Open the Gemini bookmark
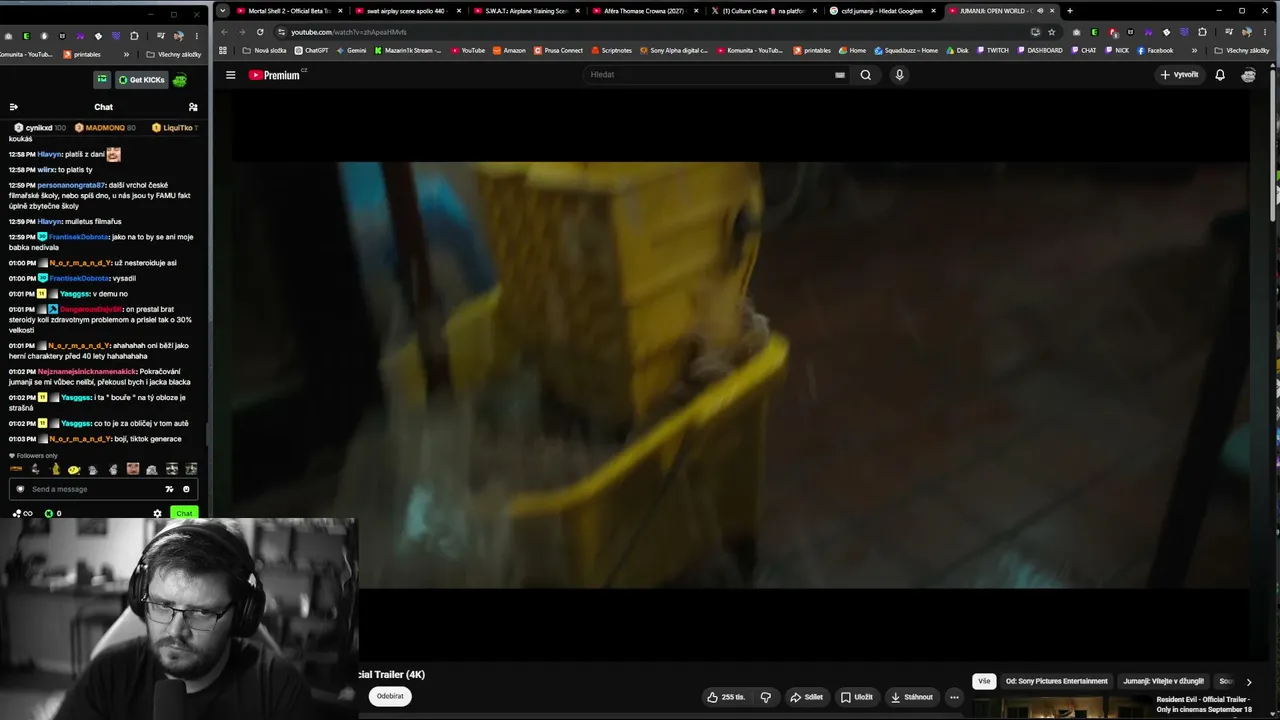 [x=351, y=50]
